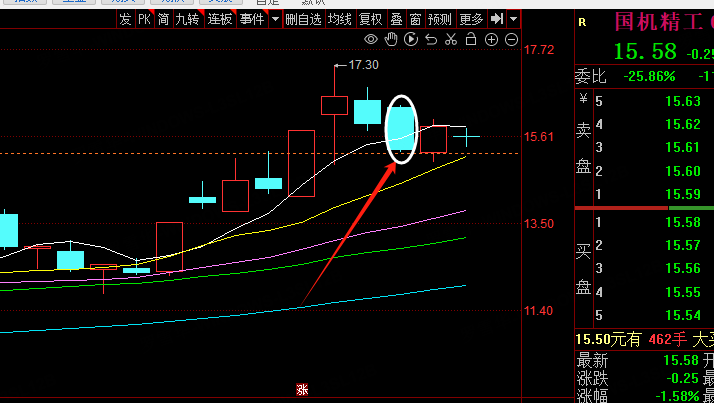Select the hand pan tool

[391, 40]
